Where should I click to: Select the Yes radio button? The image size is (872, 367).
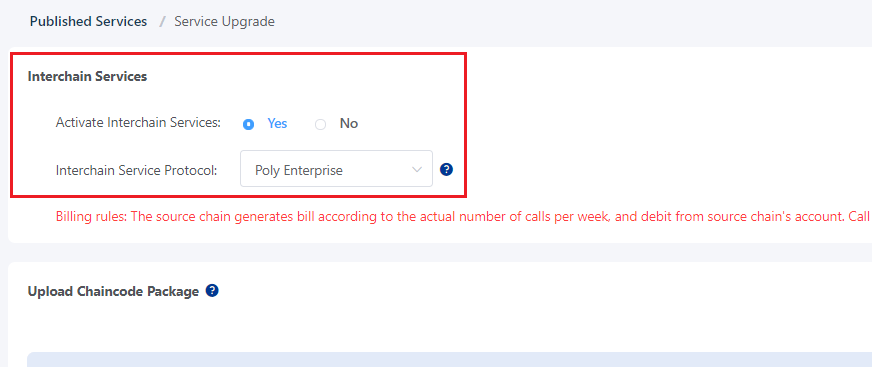[x=249, y=125]
